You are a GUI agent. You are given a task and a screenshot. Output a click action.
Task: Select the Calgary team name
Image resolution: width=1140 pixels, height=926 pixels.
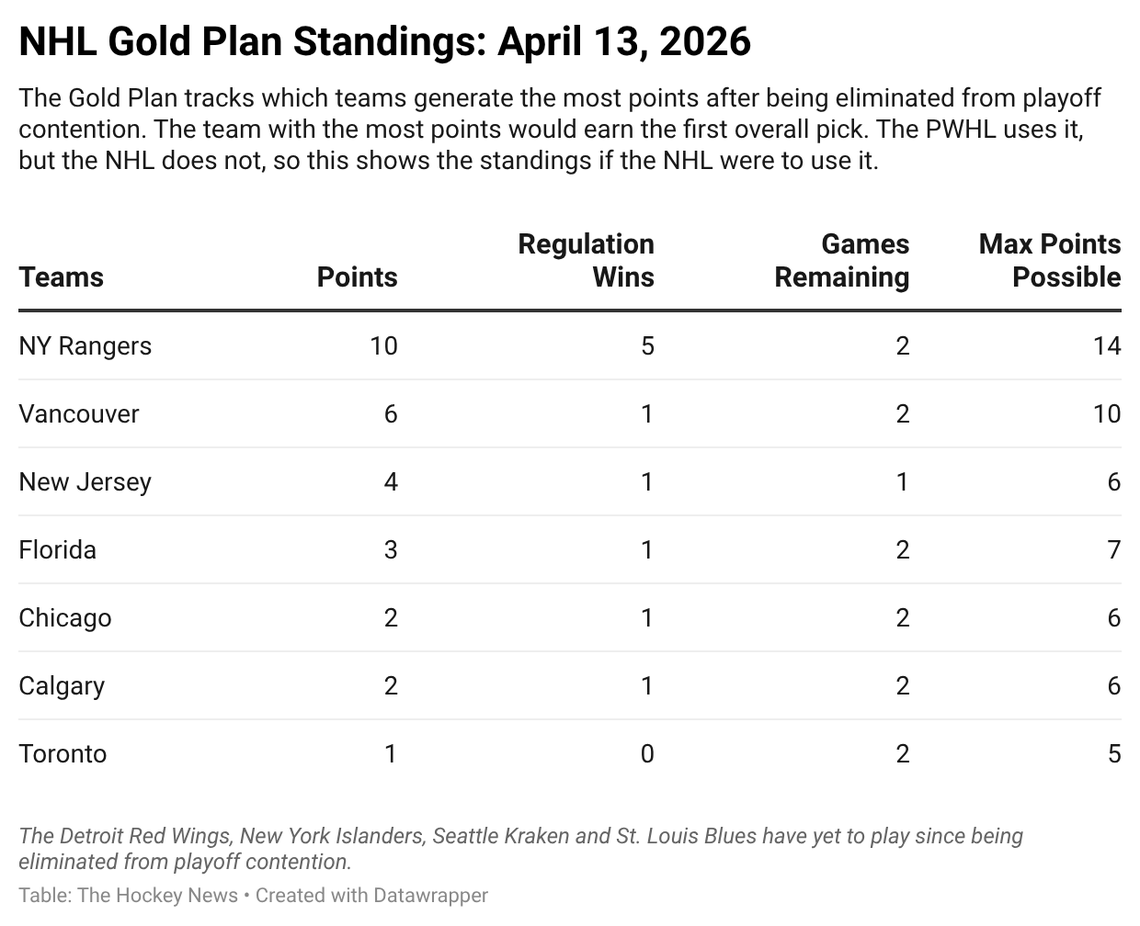click(x=61, y=686)
